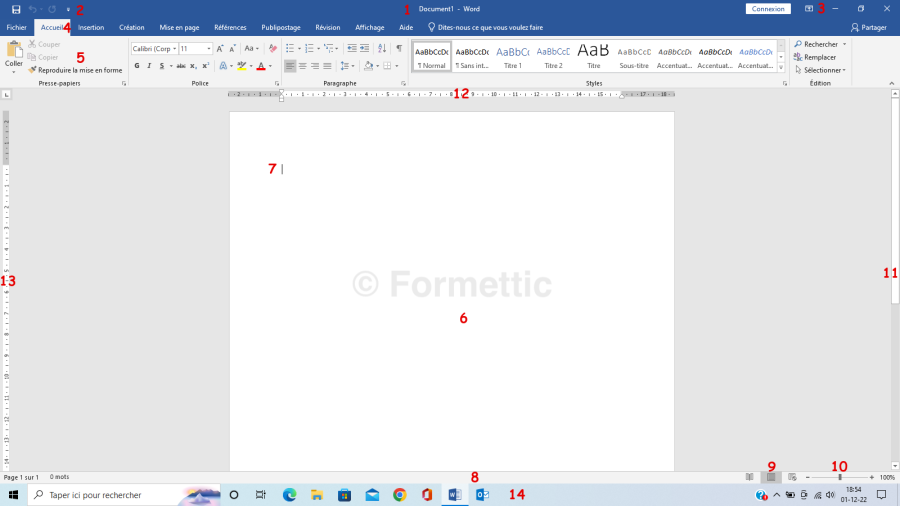Viewport: 900px width, 506px height.
Task: Open the Sélectionner dropdown
Action: tap(821, 70)
